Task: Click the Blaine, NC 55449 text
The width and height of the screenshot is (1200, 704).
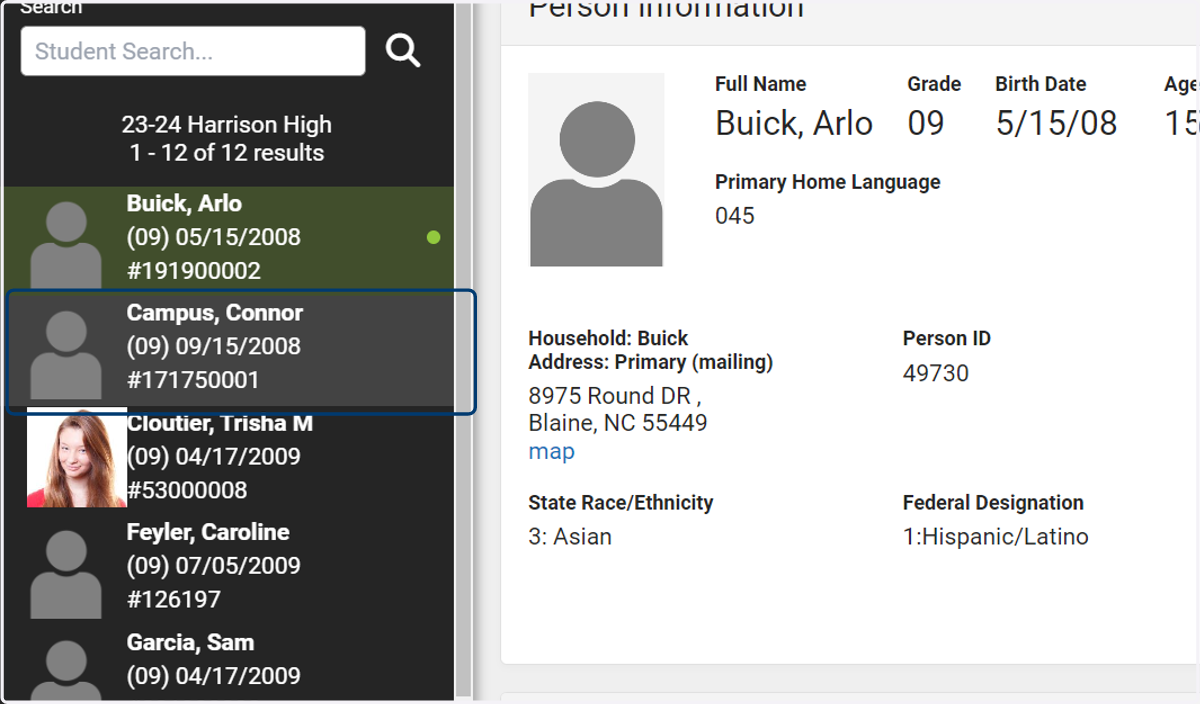Action: tap(618, 423)
